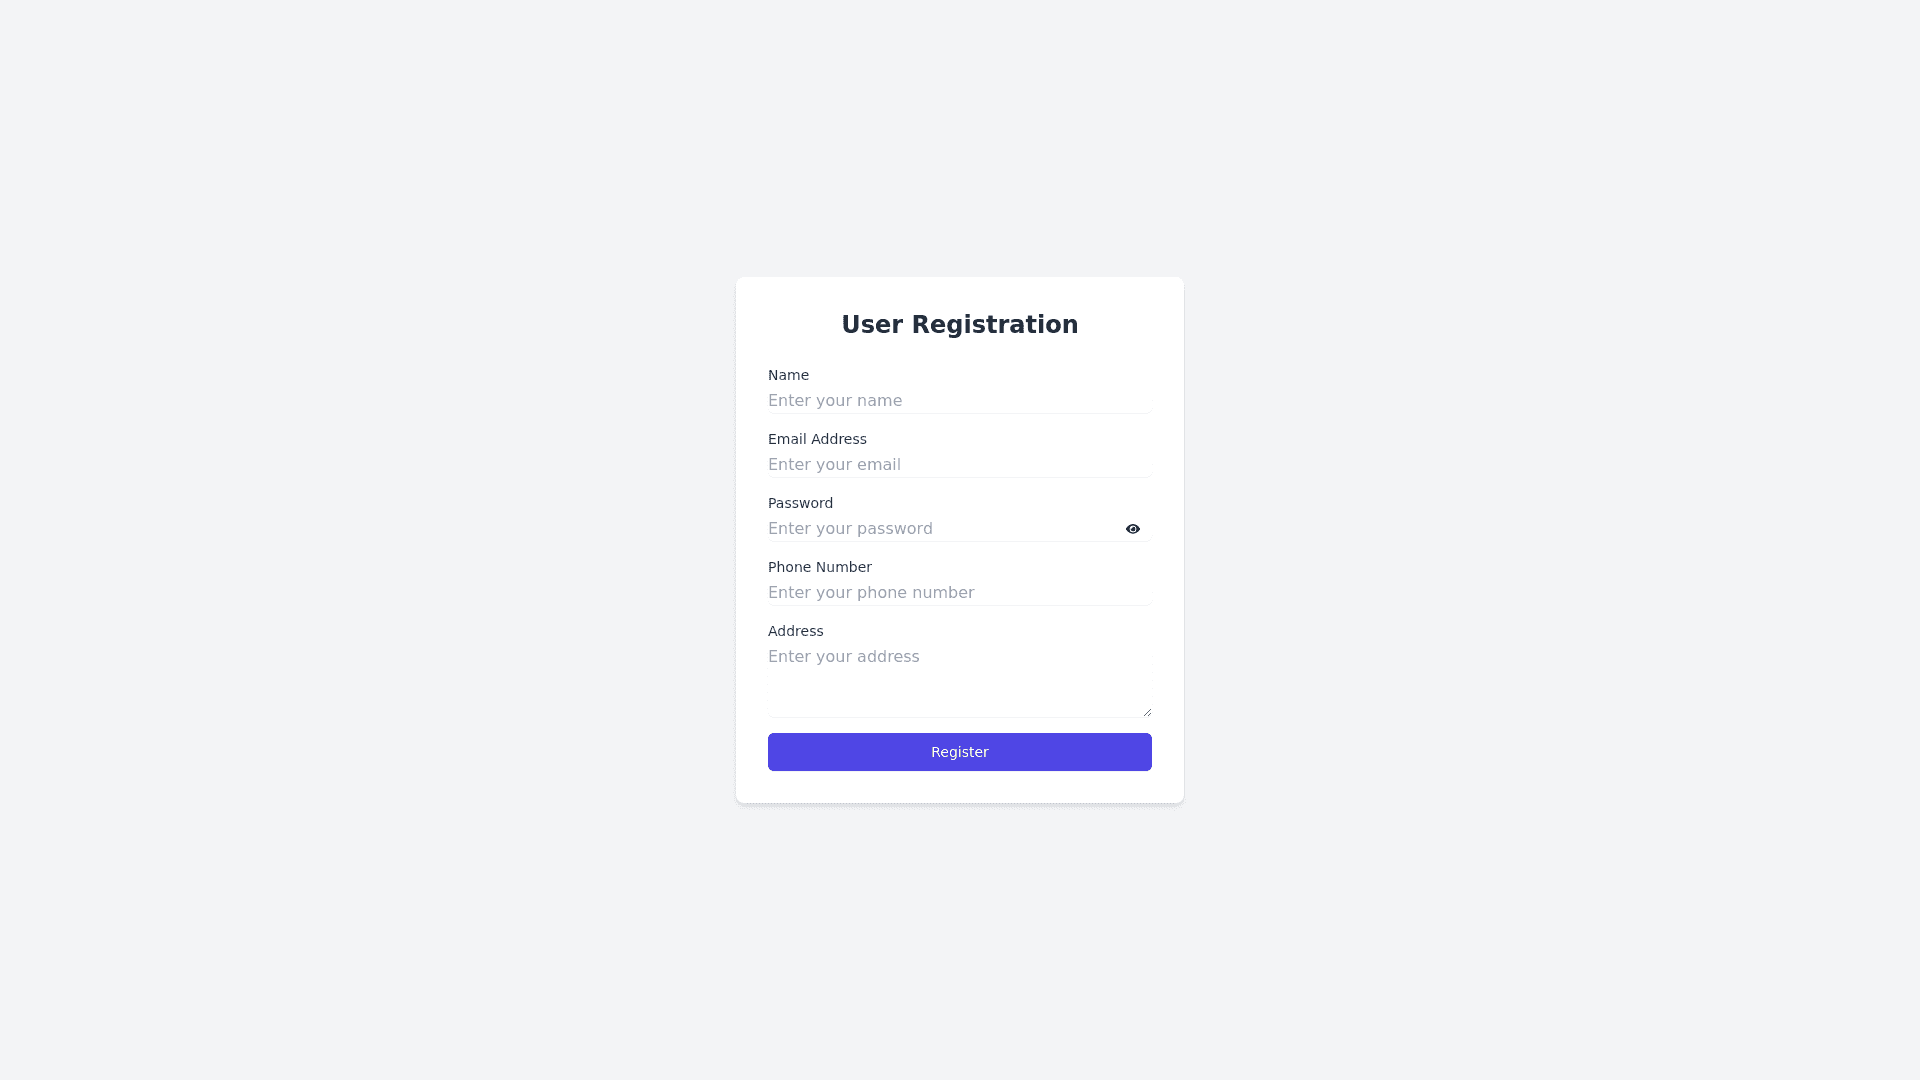Image resolution: width=1920 pixels, height=1080 pixels.
Task: Click the "Enter your address" placeholder text
Action: 843,657
